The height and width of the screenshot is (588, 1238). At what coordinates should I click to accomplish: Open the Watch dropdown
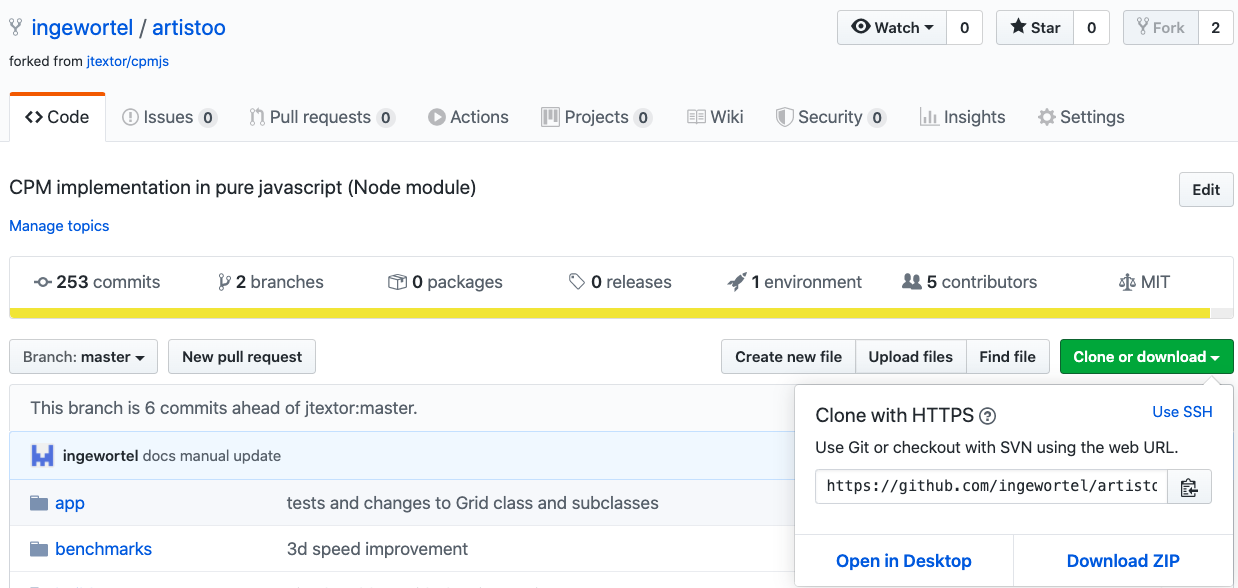[892, 28]
